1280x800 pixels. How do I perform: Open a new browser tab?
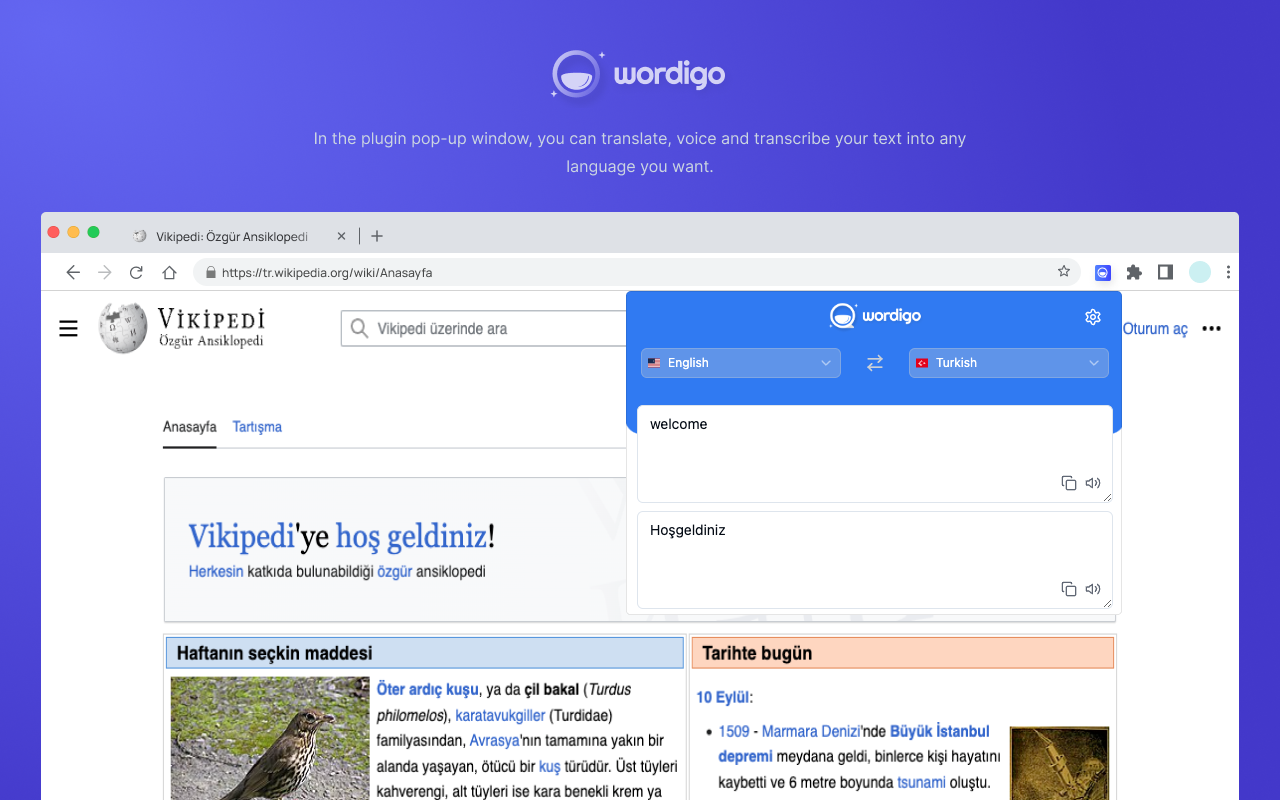[377, 236]
